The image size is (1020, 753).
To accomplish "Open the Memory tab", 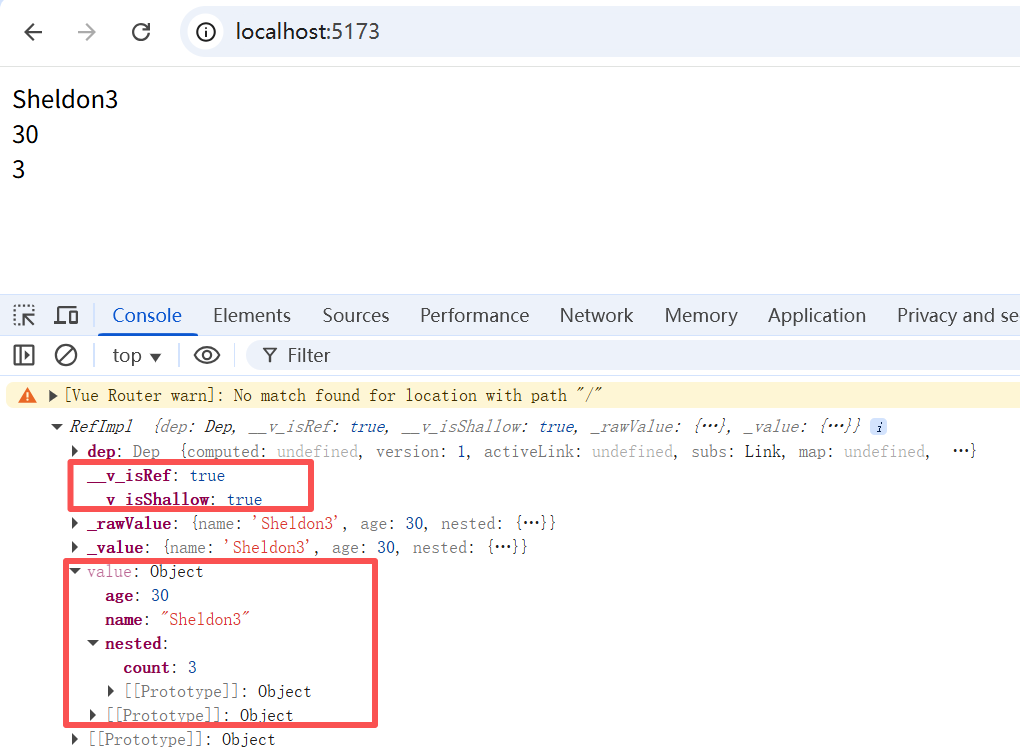I will 701,315.
